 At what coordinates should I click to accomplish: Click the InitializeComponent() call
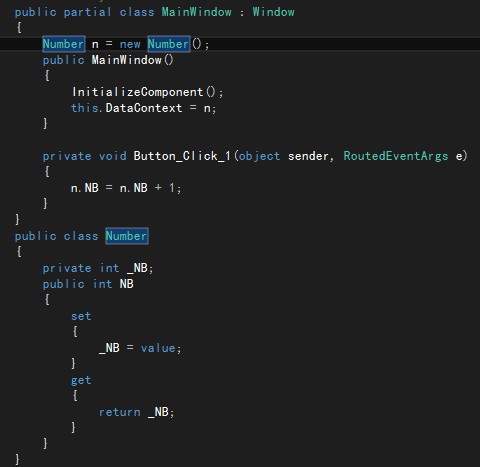(x=147, y=92)
